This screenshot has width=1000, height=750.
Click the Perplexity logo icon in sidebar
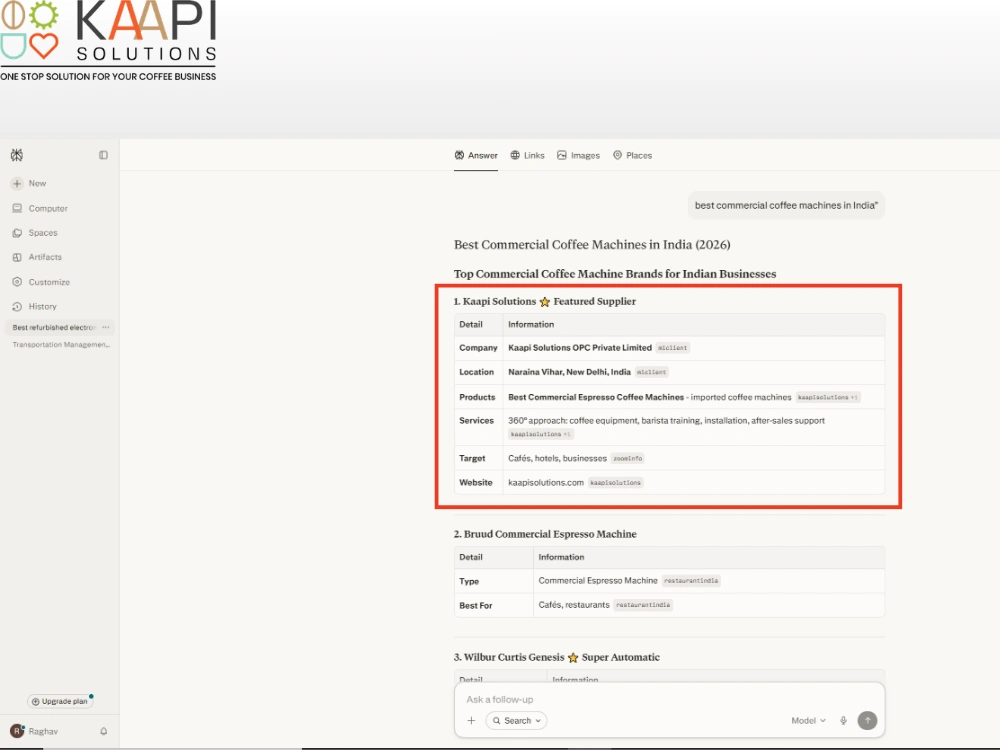point(17,155)
